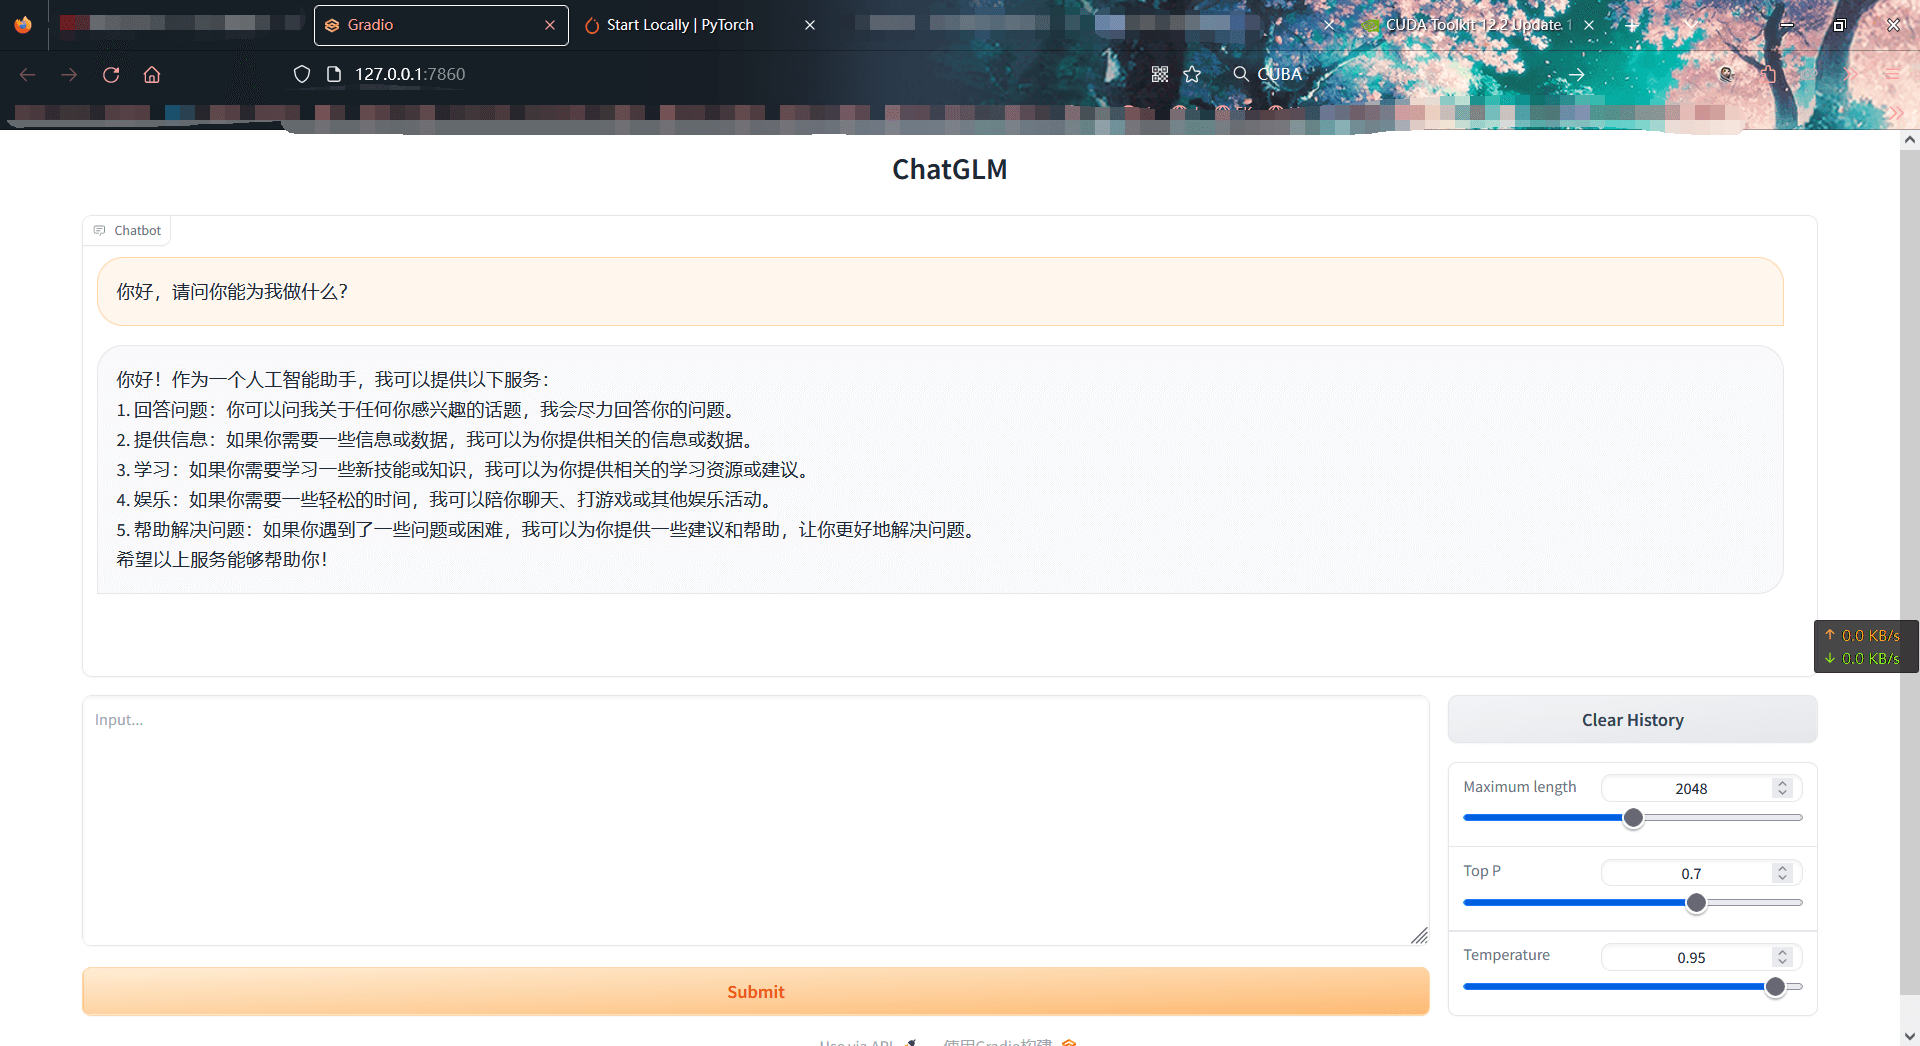This screenshot has height=1046, width=1920.
Task: Open the tracking protection shield icon
Action: (x=302, y=74)
